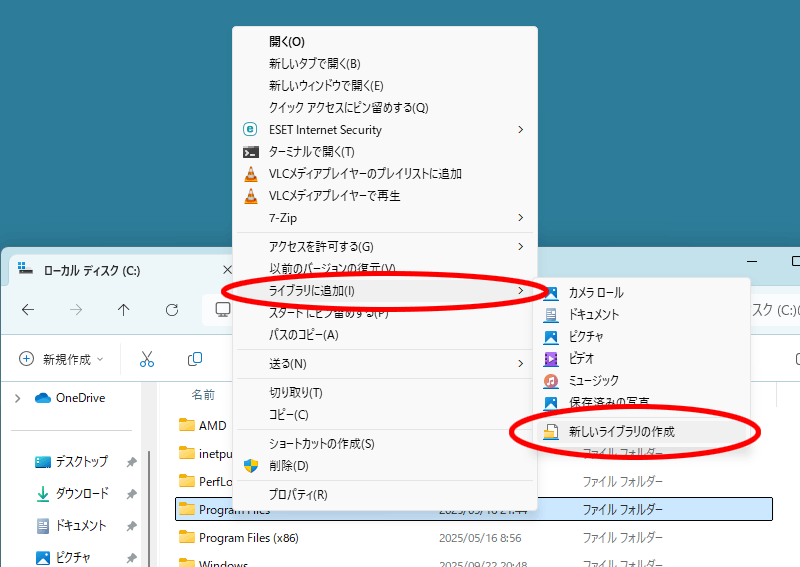The image size is (800, 567).
Task: Click the cut scissors toolbar icon
Action: [x=147, y=359]
